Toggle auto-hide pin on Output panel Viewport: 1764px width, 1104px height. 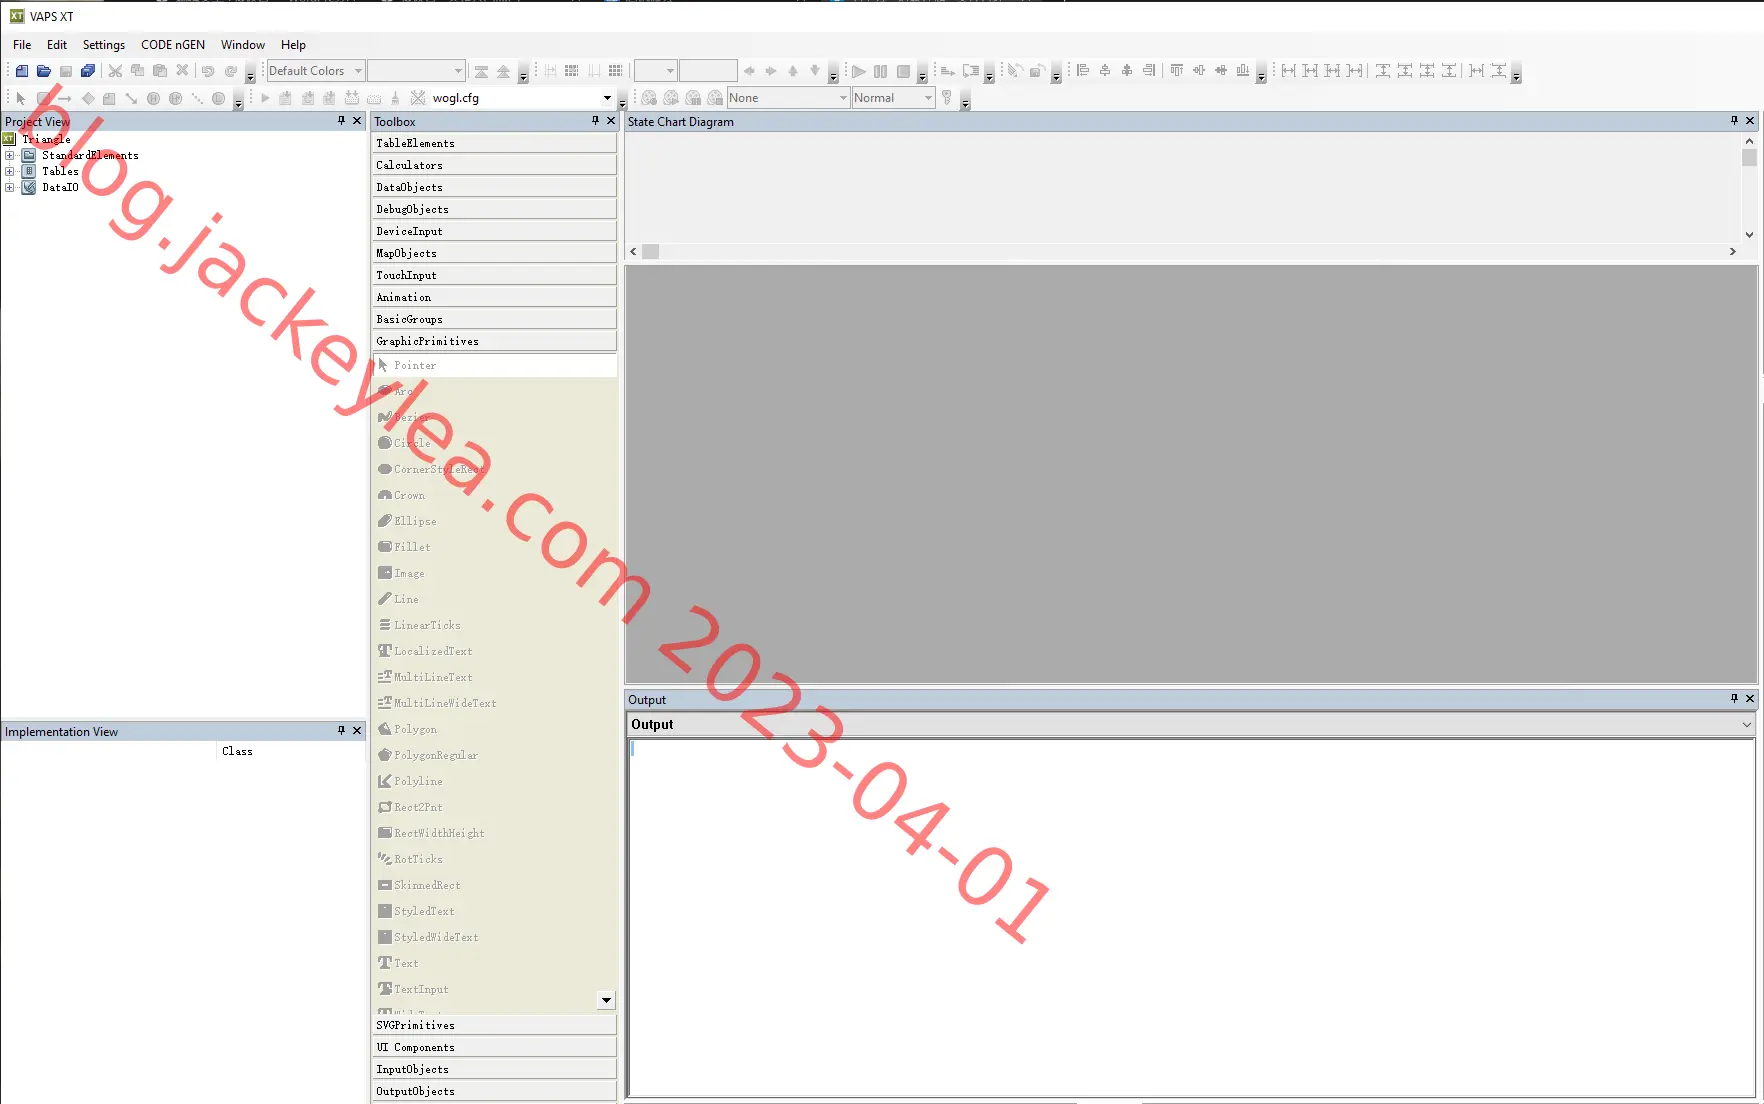(1734, 699)
